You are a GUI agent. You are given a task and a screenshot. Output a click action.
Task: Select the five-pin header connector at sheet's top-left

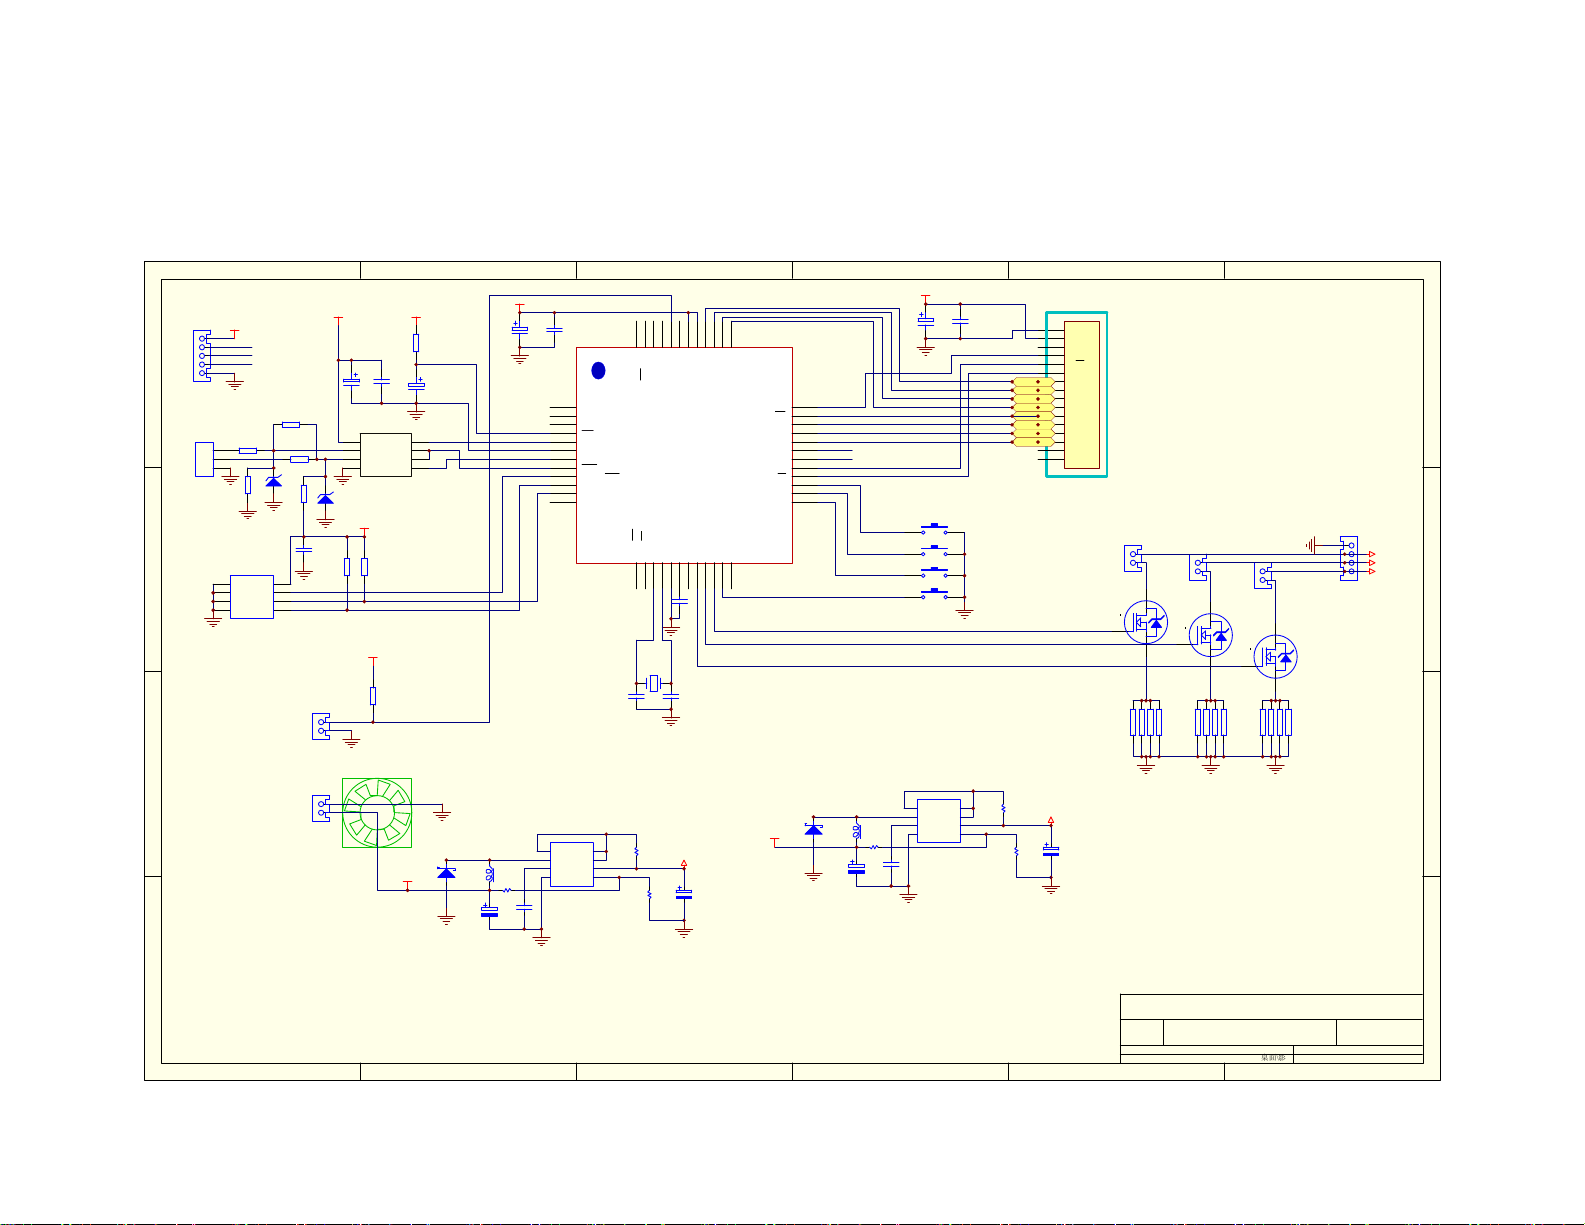click(202, 356)
